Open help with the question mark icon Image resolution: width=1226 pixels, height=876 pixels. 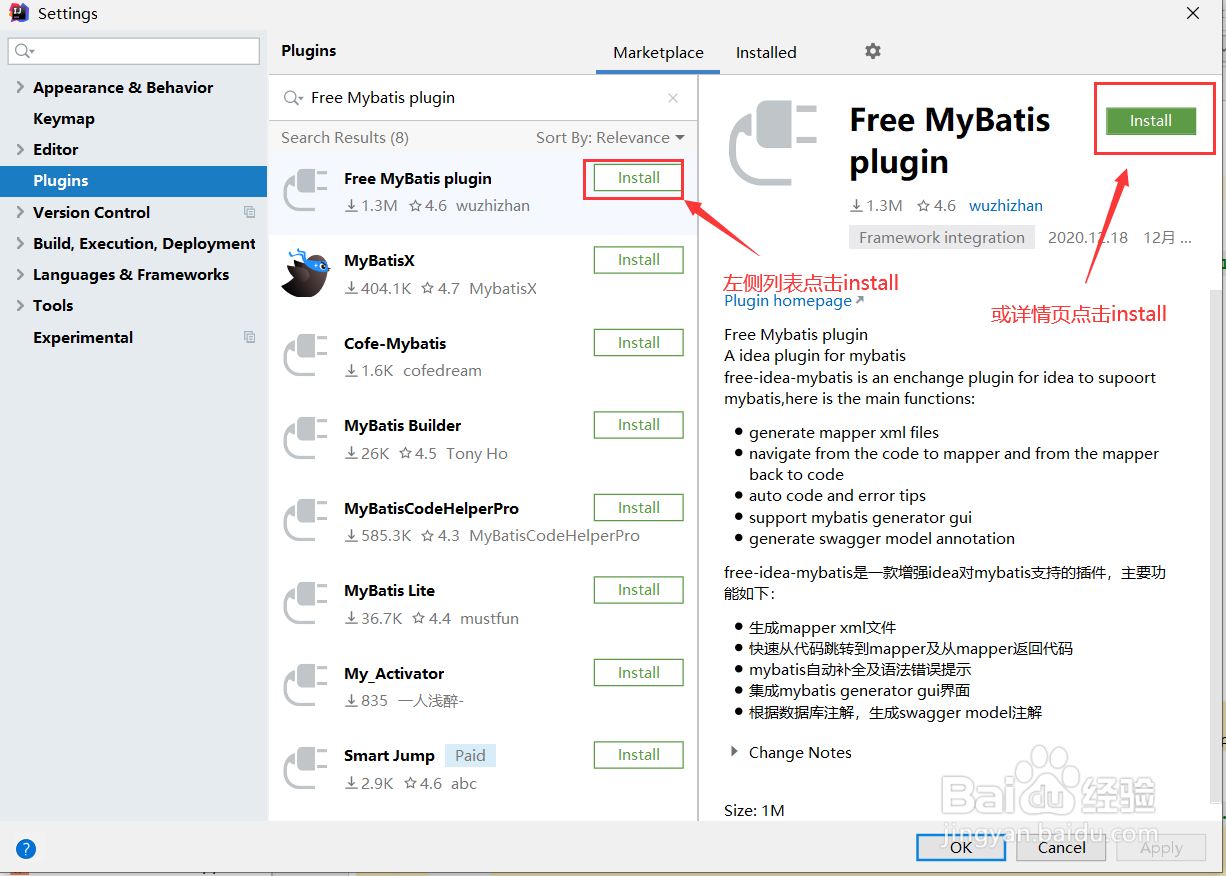coord(26,849)
